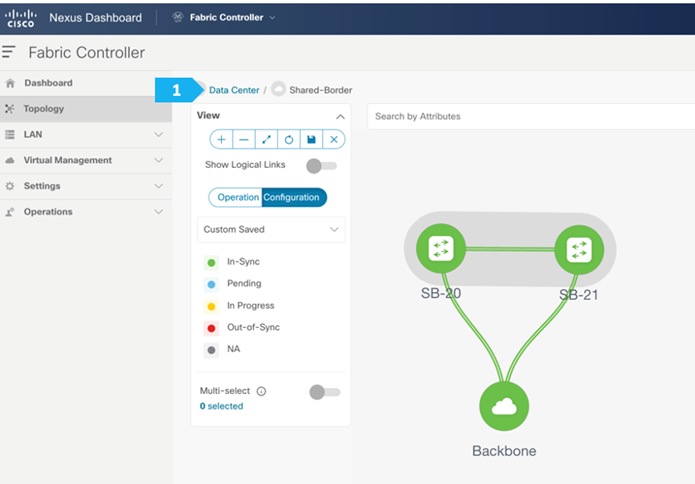Image resolution: width=695 pixels, height=484 pixels.
Task: Click the SB-21 label text
Action: [x=578, y=295]
